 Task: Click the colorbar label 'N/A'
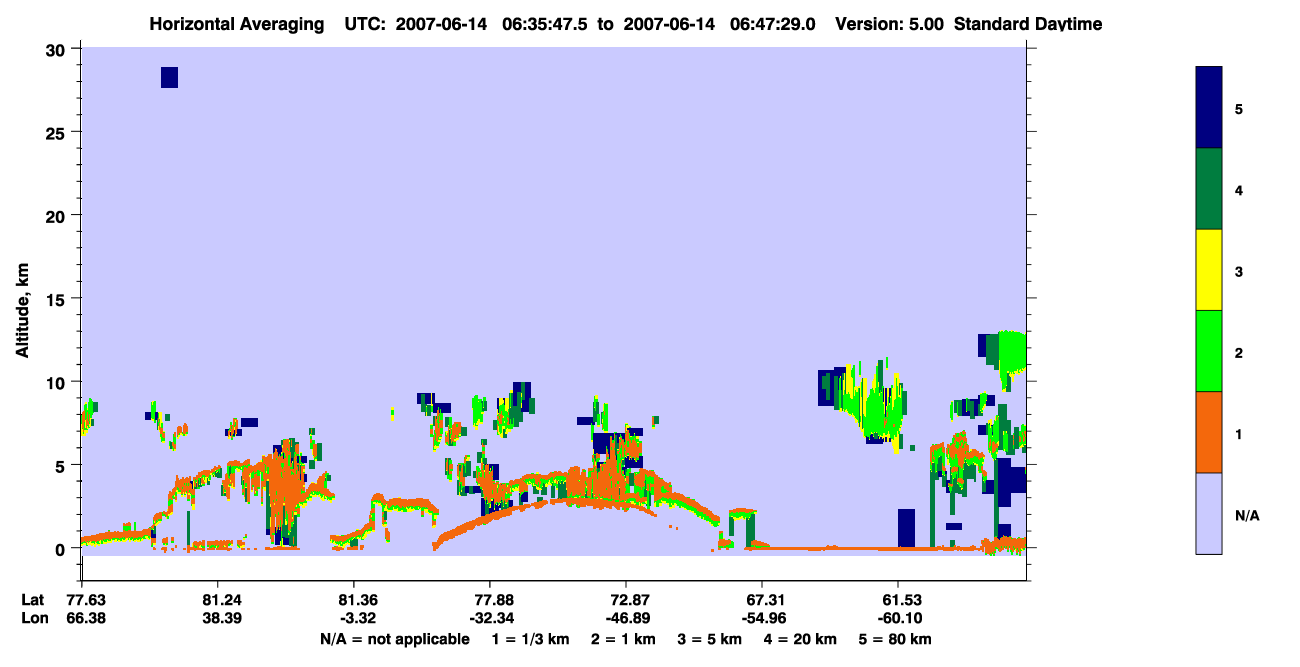coord(1247,515)
